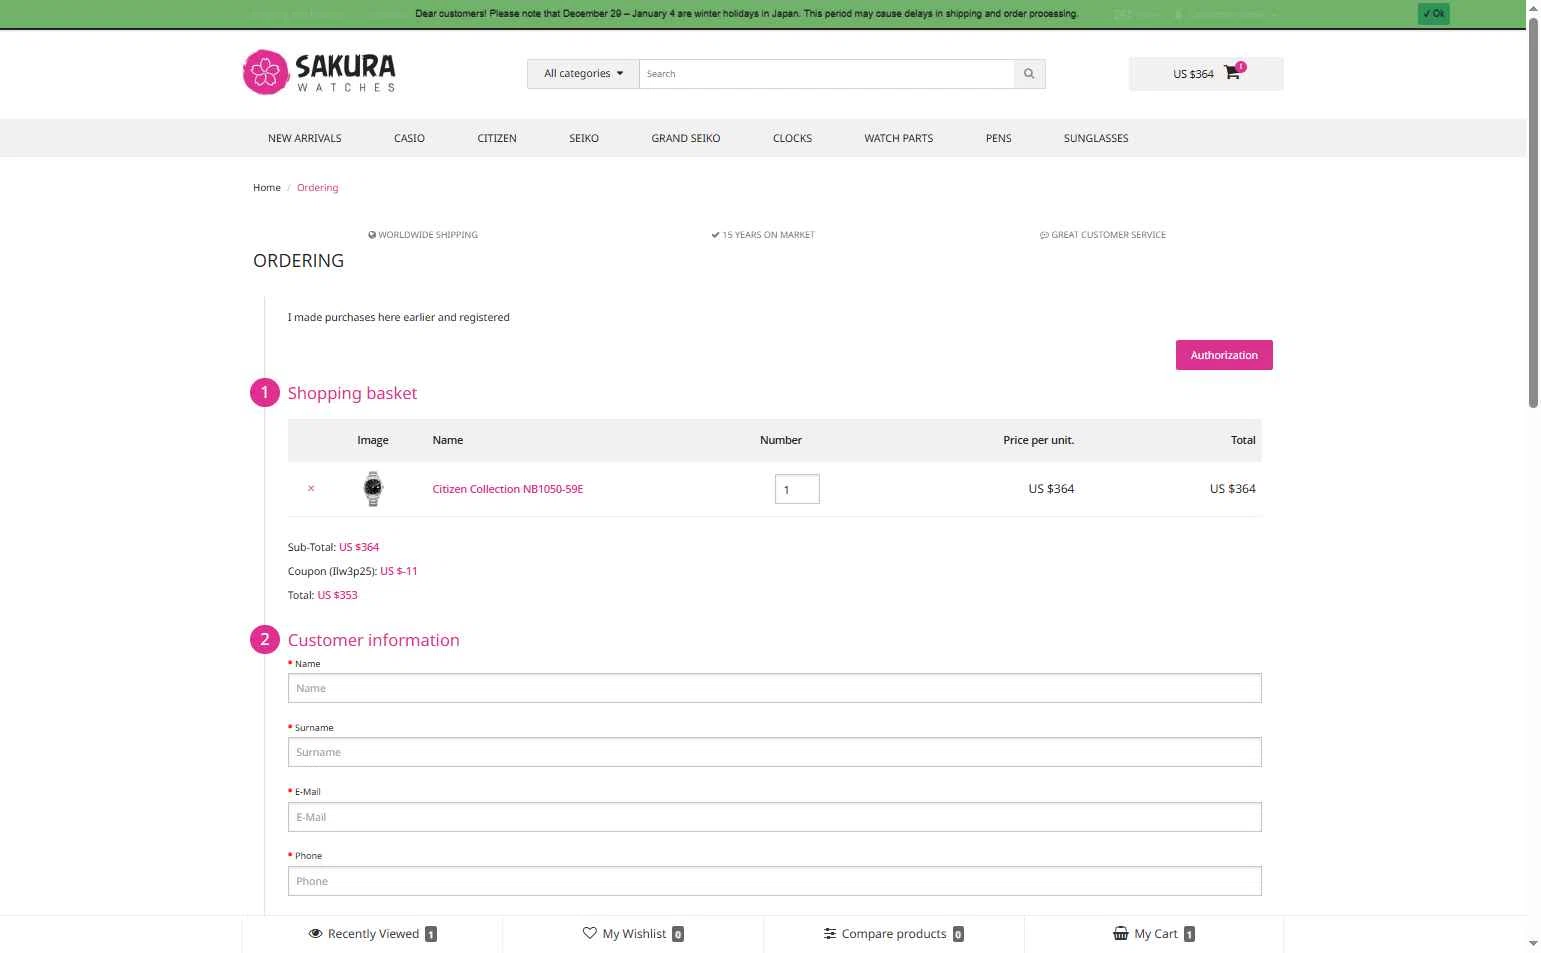
Task: Focus the Search text field
Action: coord(827,74)
